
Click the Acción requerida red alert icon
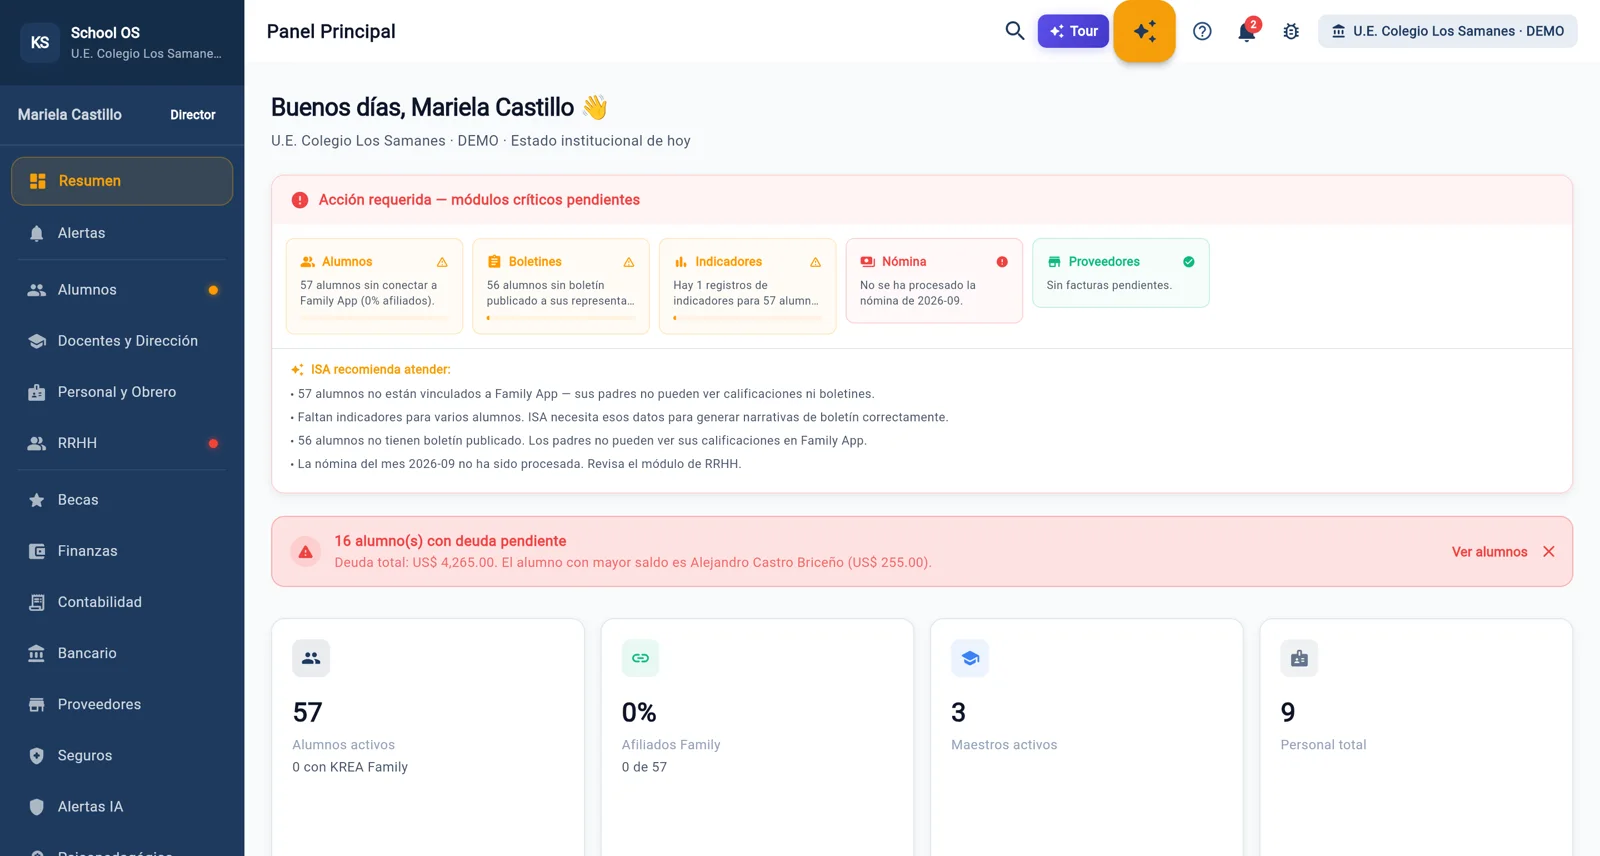click(300, 200)
